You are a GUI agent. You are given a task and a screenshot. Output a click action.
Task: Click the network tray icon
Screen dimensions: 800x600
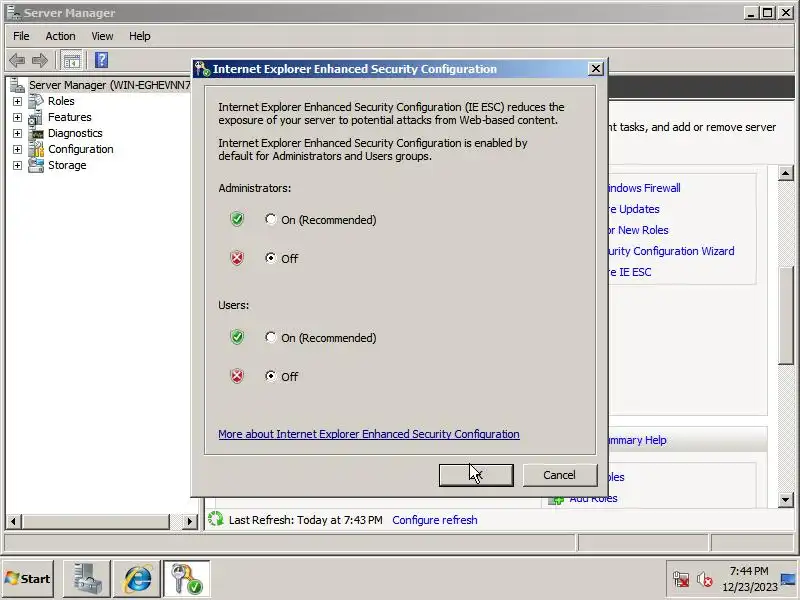coord(681,580)
